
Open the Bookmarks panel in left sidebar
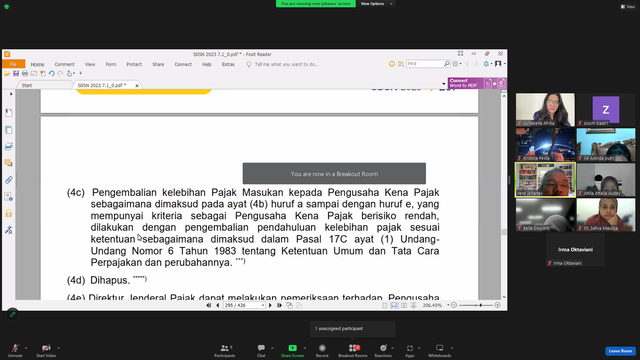(9, 113)
